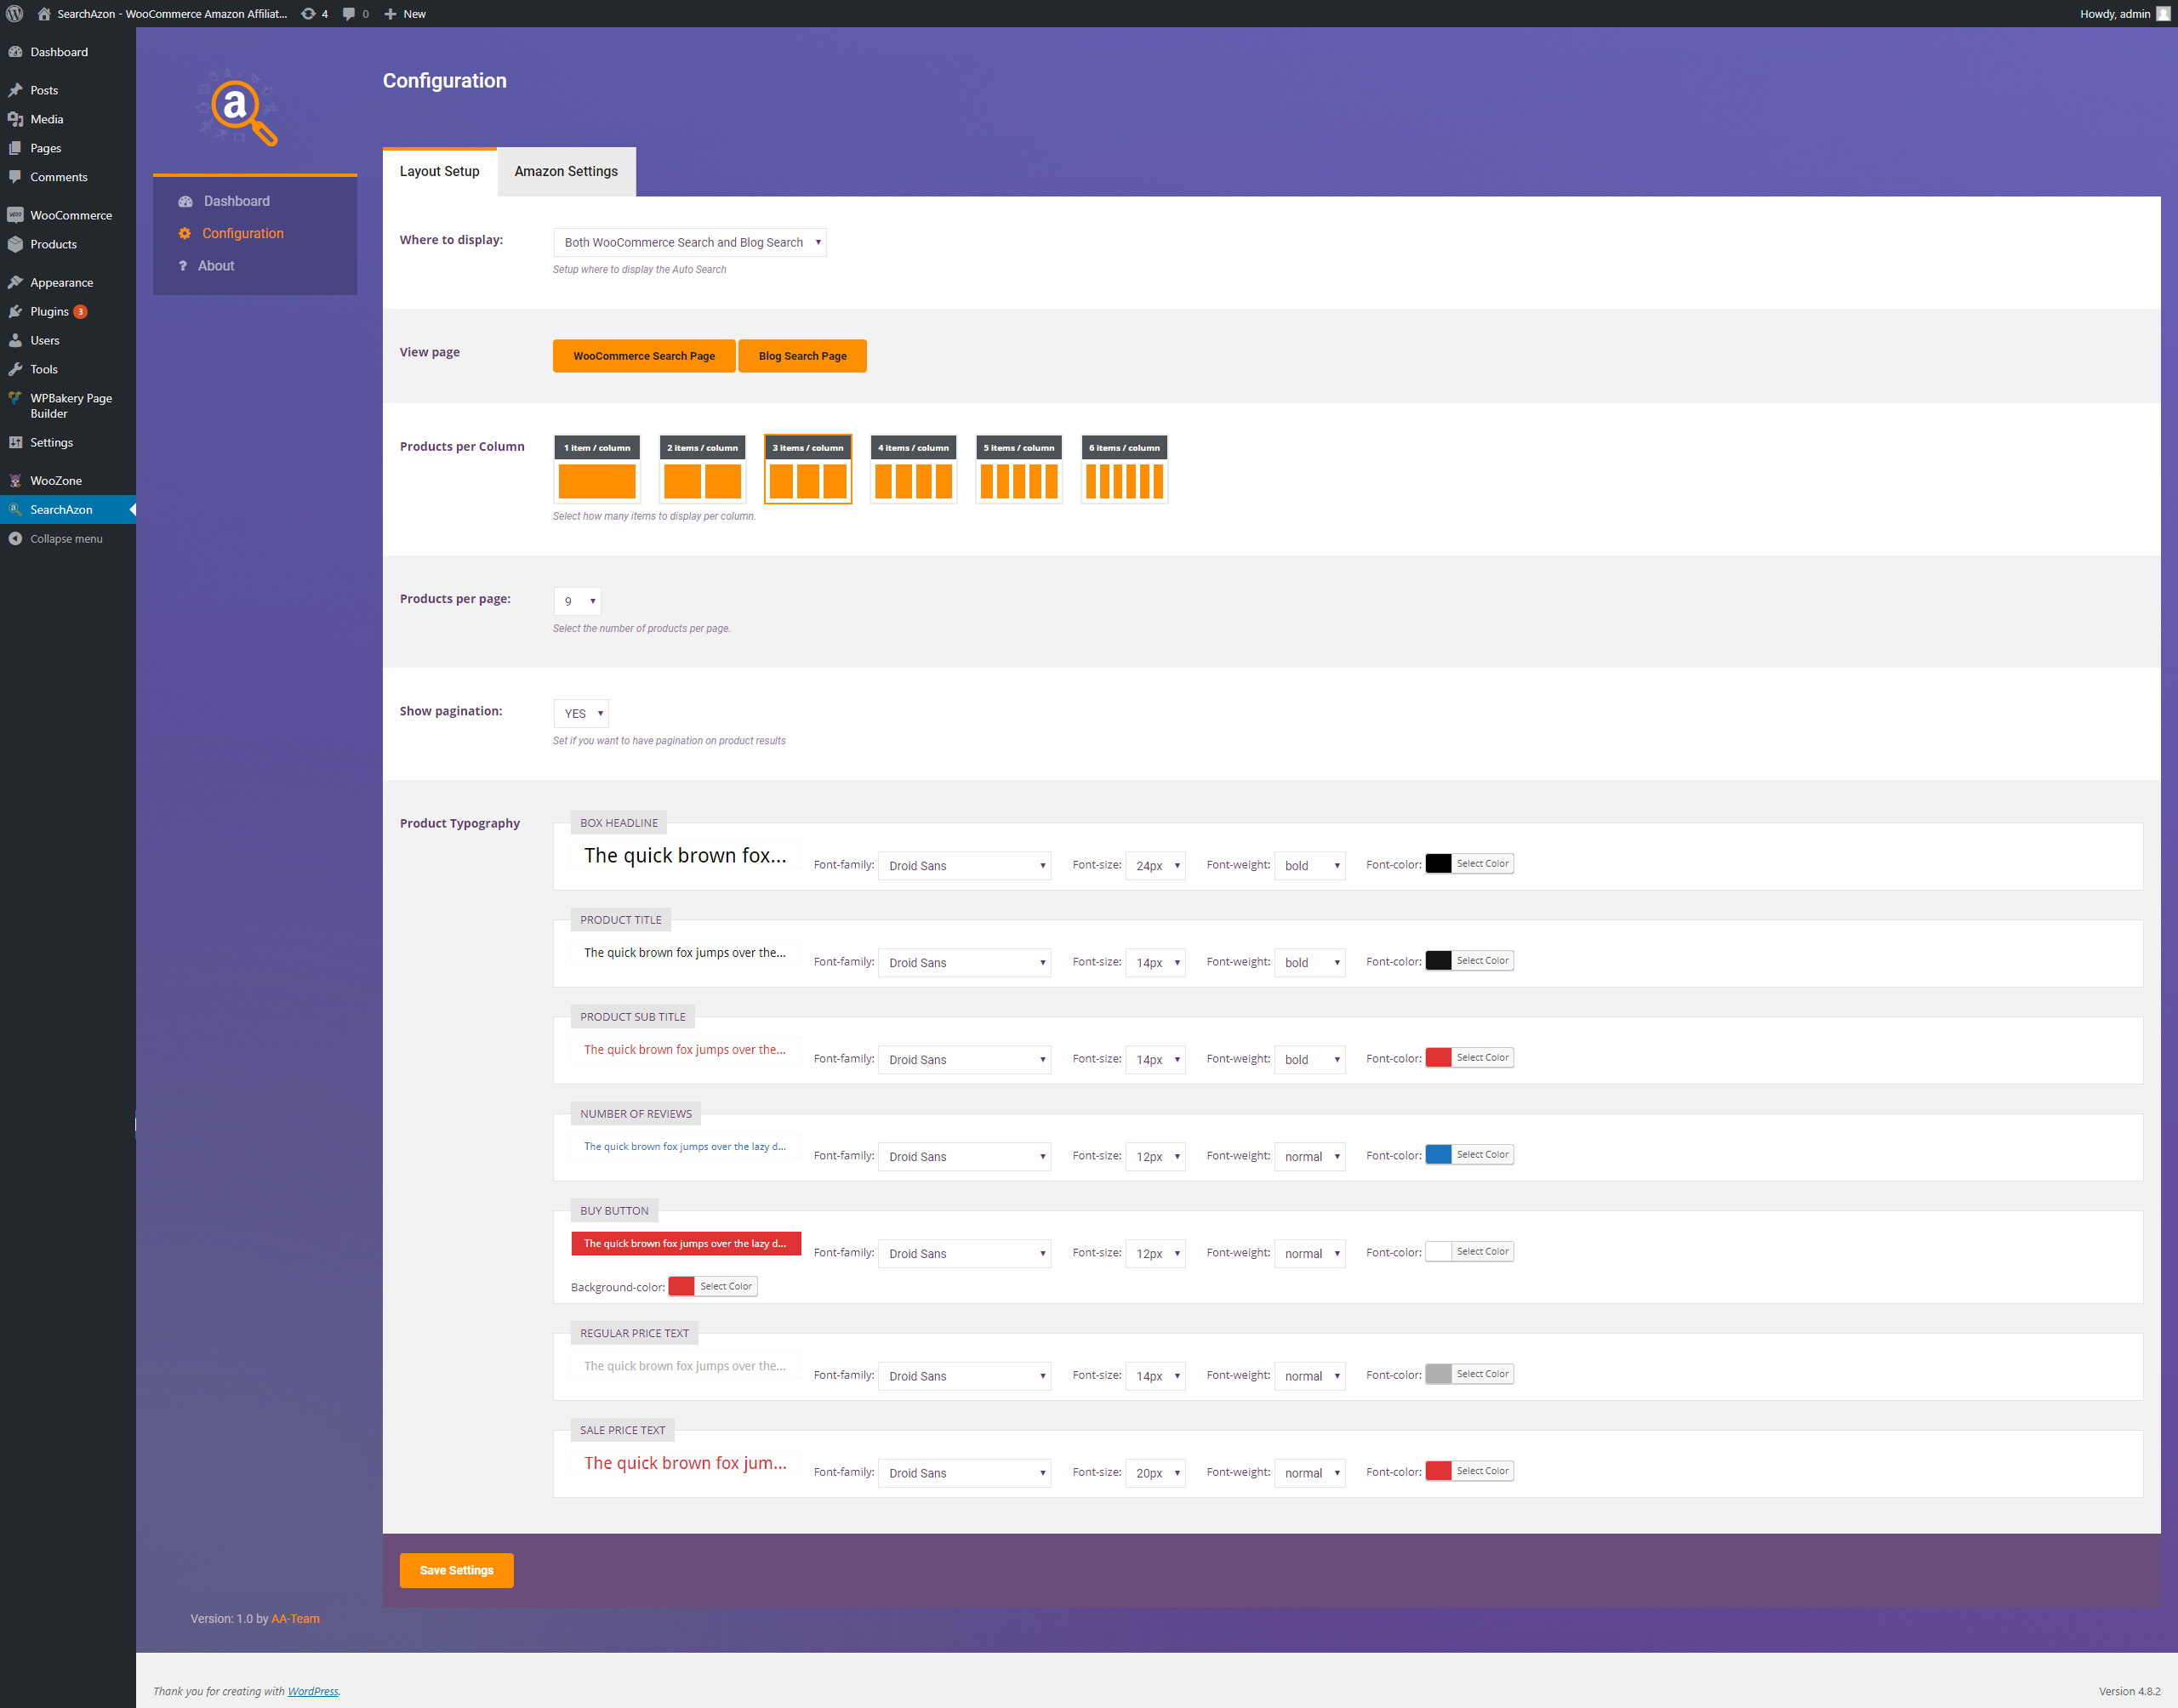The image size is (2178, 1708).
Task: Pick Product Sub Title red font color
Action: coord(1438,1058)
